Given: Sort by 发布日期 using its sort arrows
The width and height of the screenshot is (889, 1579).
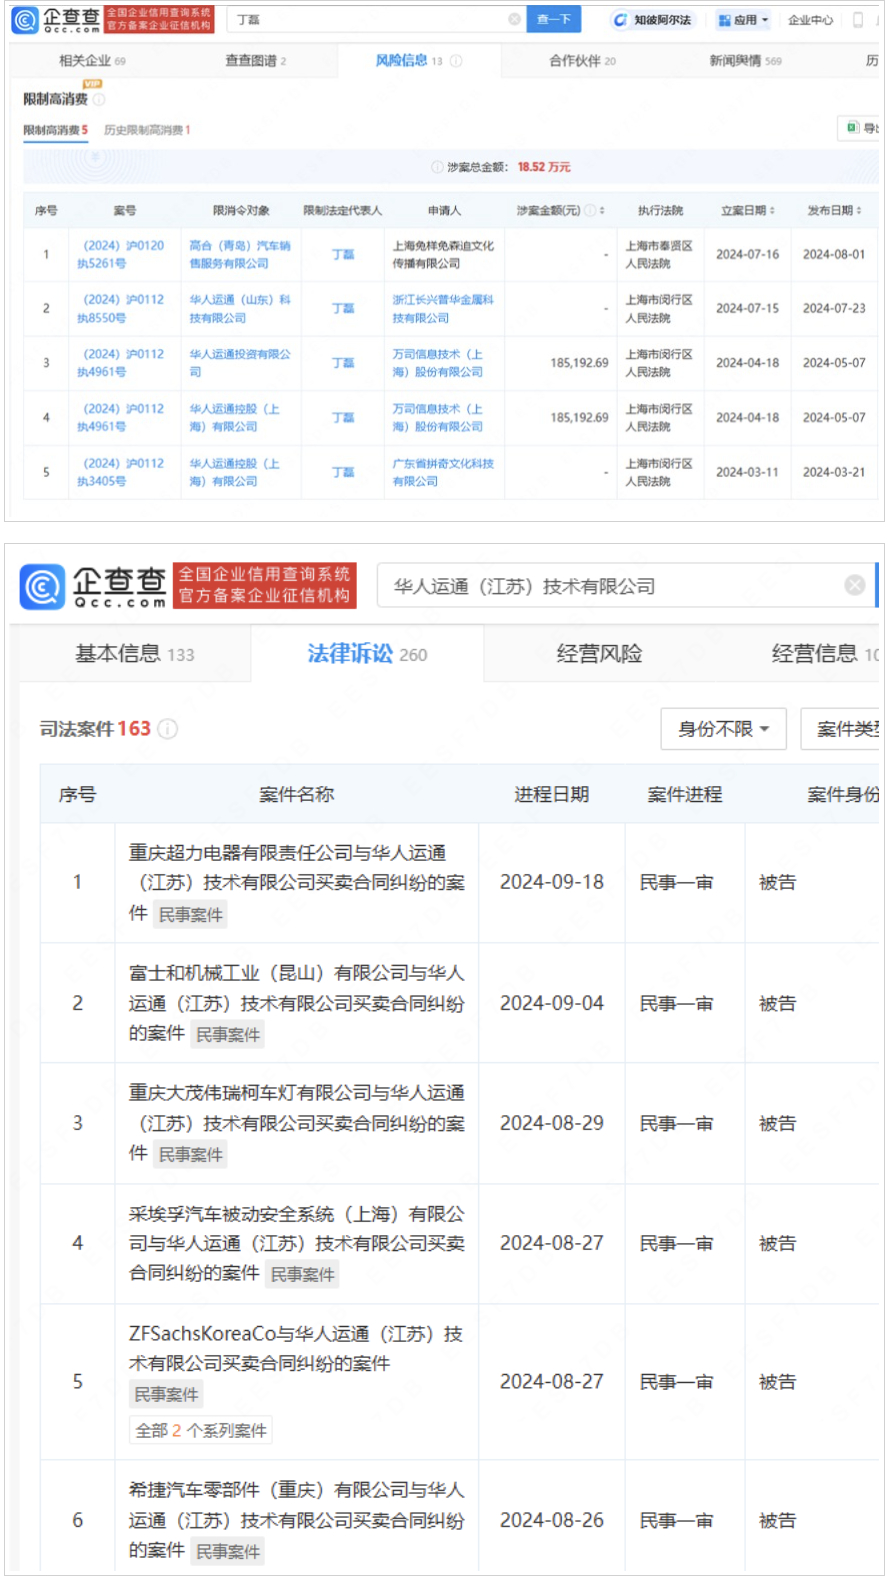Looking at the screenshot, I should pyautogui.click(x=859, y=210).
